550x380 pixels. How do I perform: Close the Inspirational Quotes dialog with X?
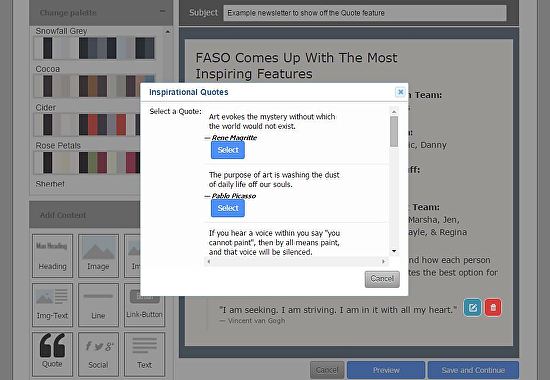tap(400, 92)
